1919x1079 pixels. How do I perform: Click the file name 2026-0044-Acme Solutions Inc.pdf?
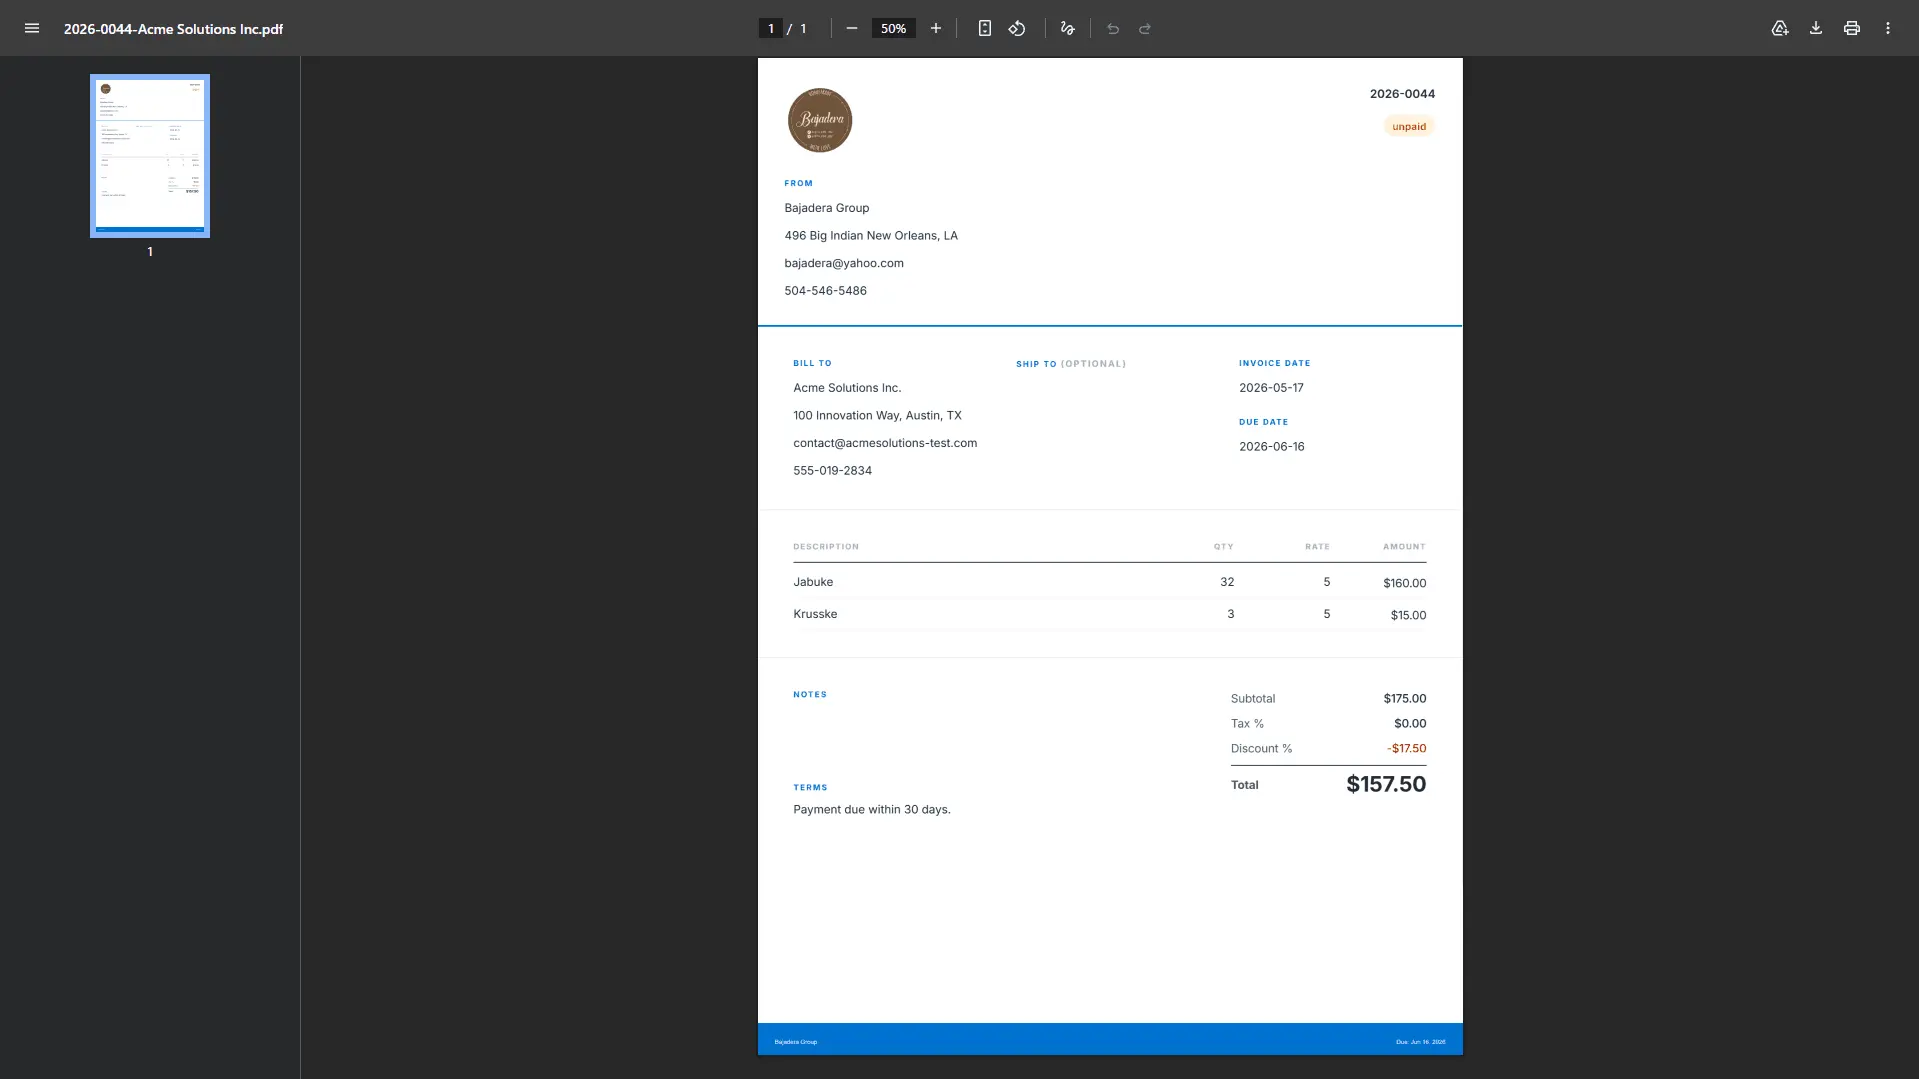coord(173,29)
